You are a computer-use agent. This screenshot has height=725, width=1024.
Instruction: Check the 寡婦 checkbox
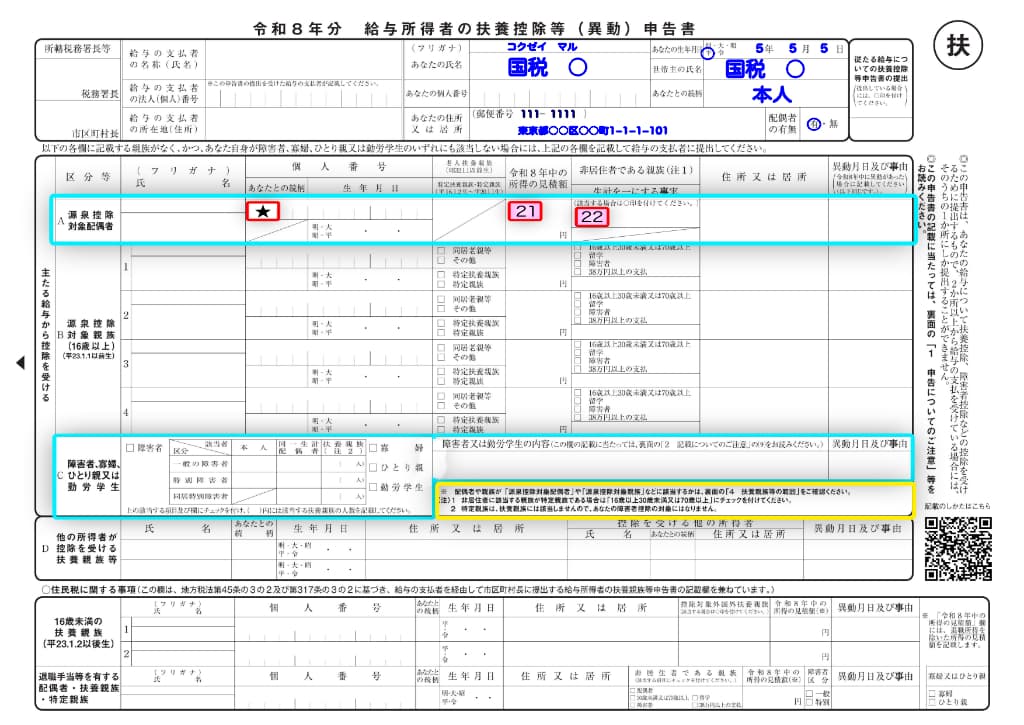[372, 448]
